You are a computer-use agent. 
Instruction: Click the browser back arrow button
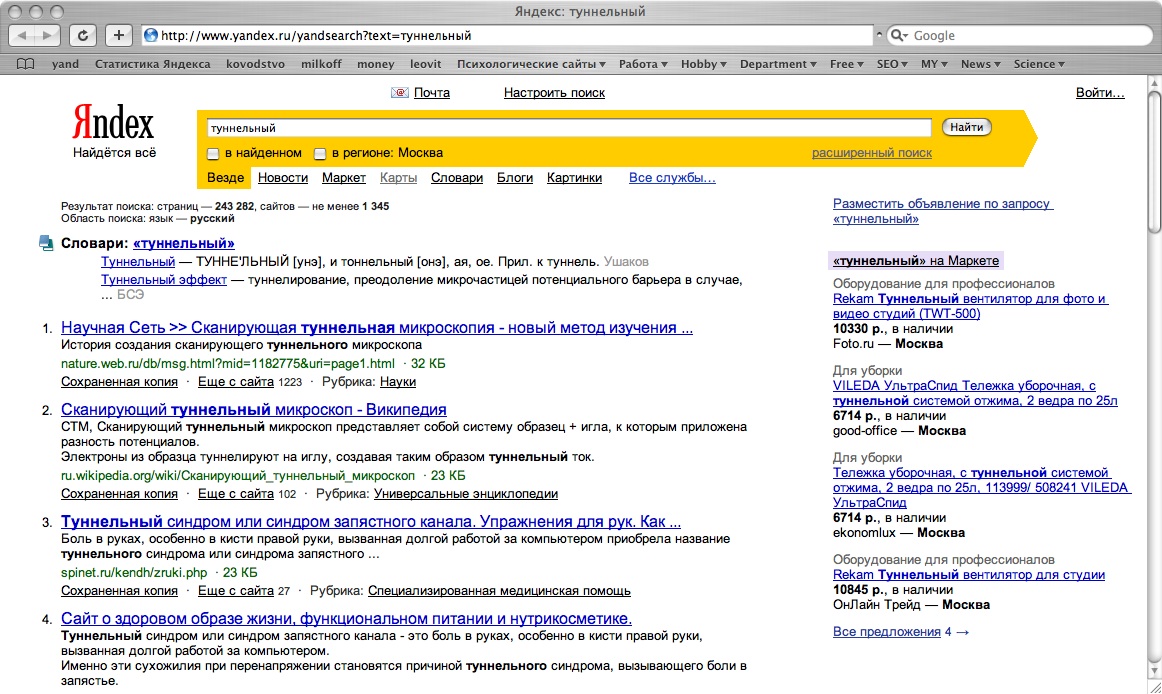[x=24, y=36]
